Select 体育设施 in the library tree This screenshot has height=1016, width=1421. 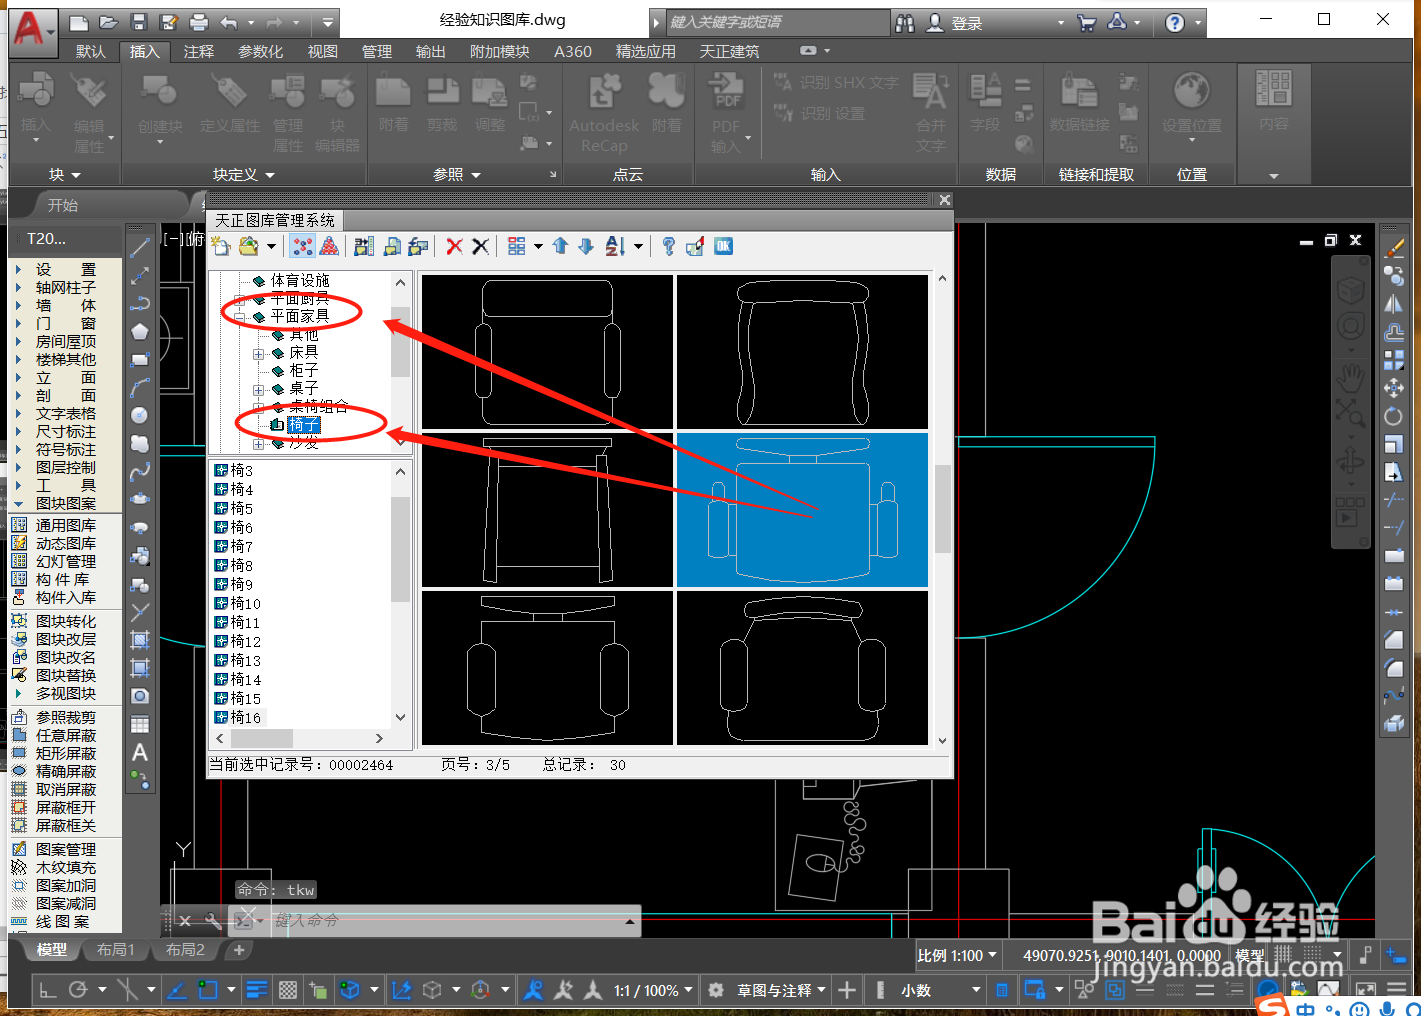[300, 281]
